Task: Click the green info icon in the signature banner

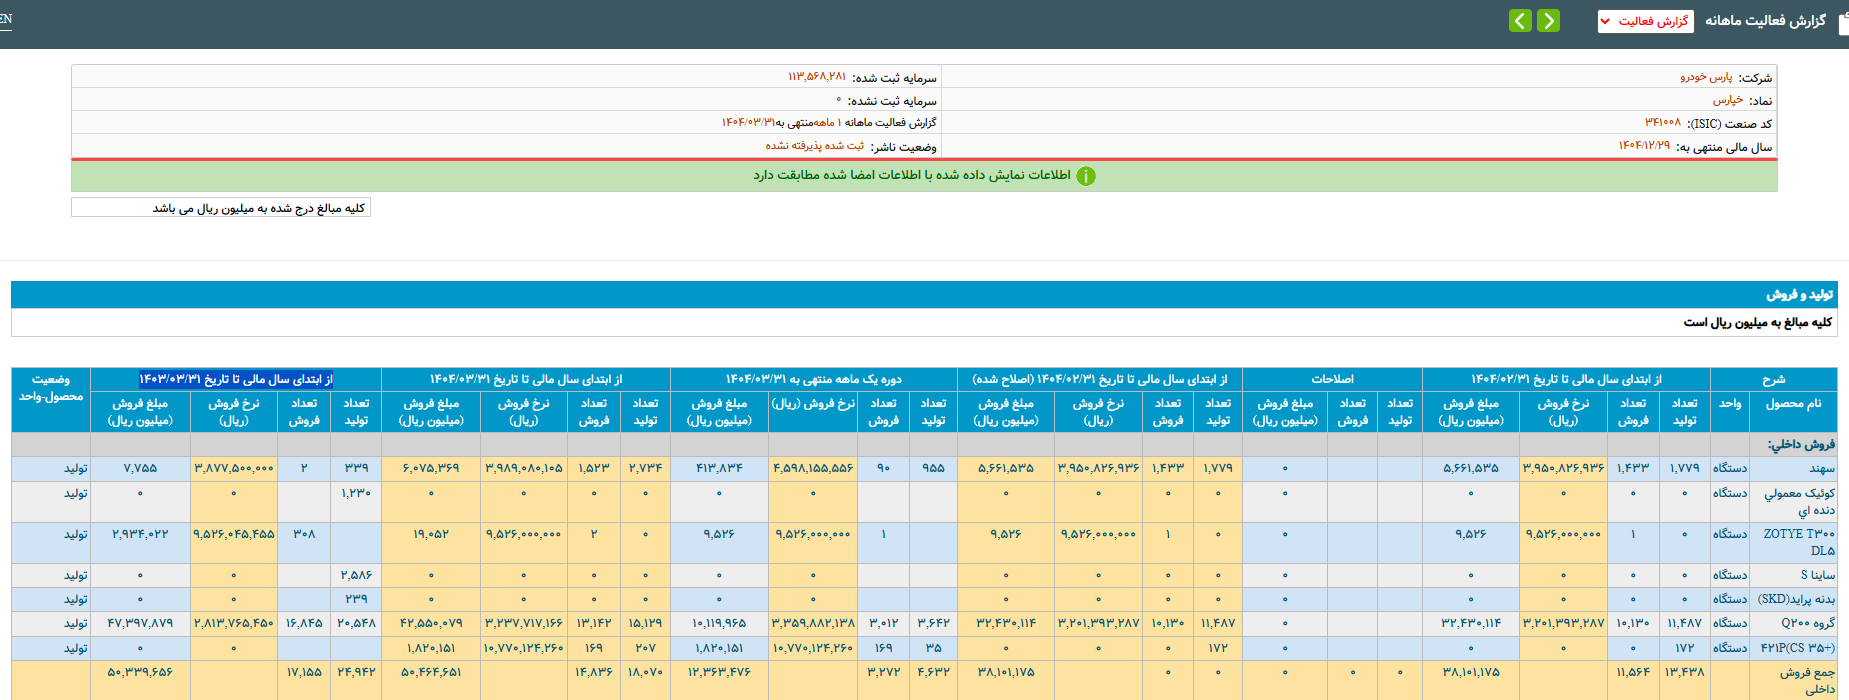Action: [x=1086, y=176]
